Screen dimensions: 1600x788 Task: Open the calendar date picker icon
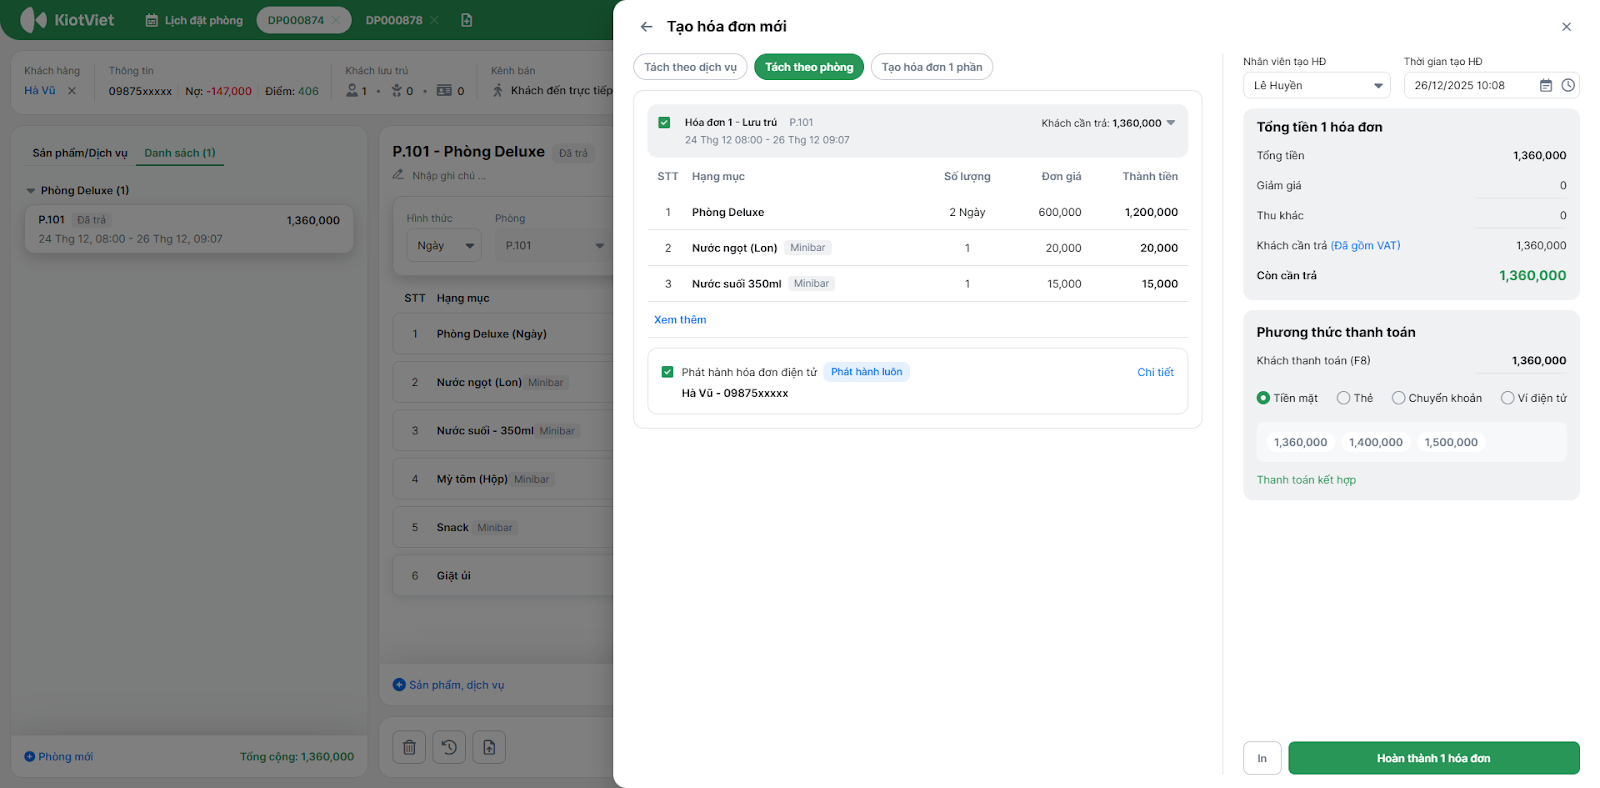click(1545, 86)
